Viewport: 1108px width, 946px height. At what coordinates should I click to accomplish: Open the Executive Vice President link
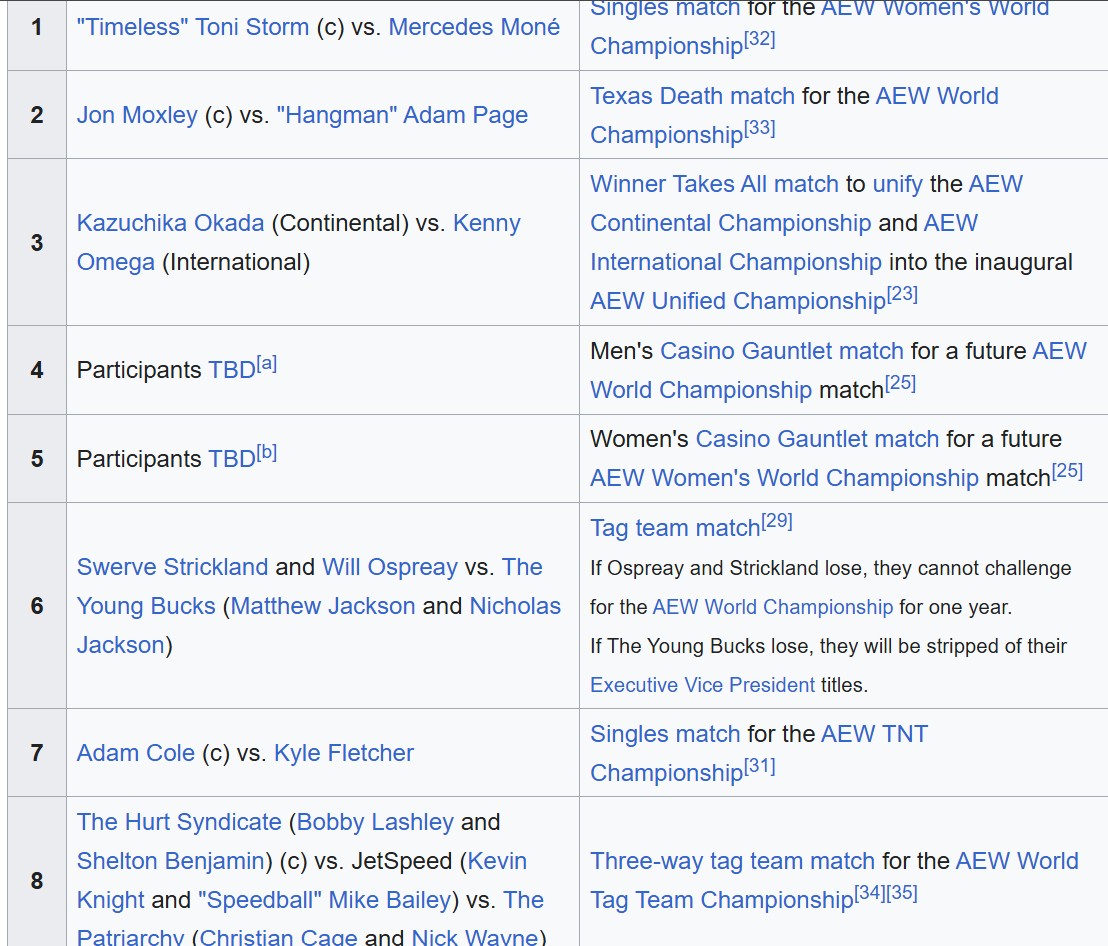tap(702, 685)
